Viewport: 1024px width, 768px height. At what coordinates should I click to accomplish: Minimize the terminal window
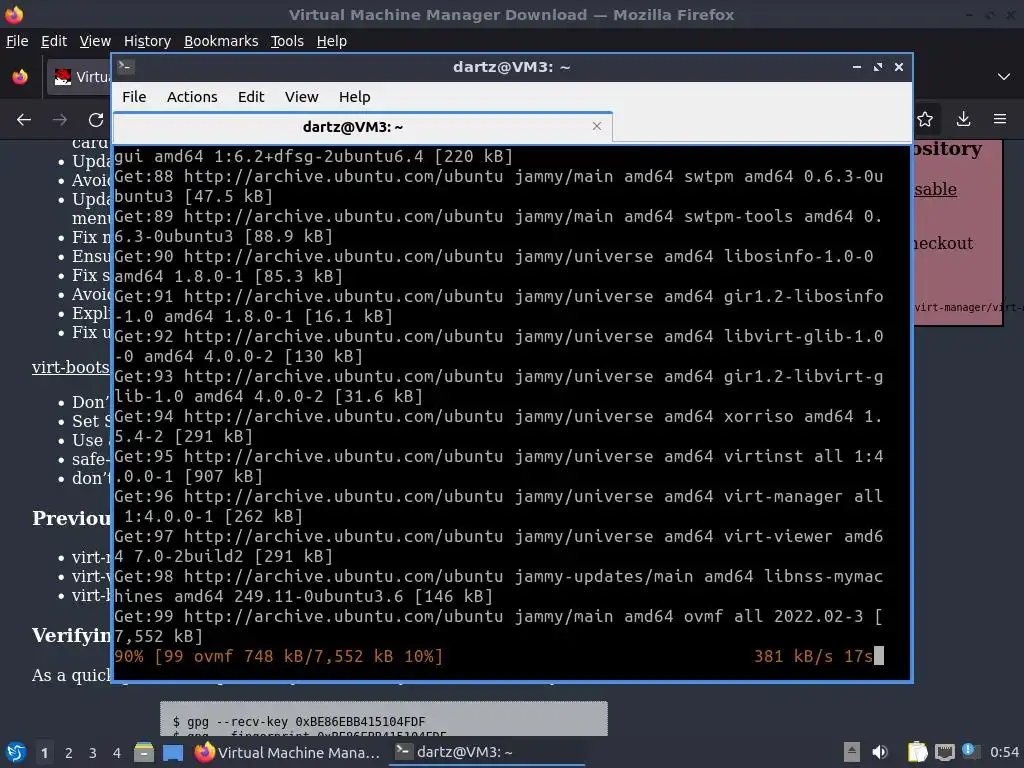(857, 67)
